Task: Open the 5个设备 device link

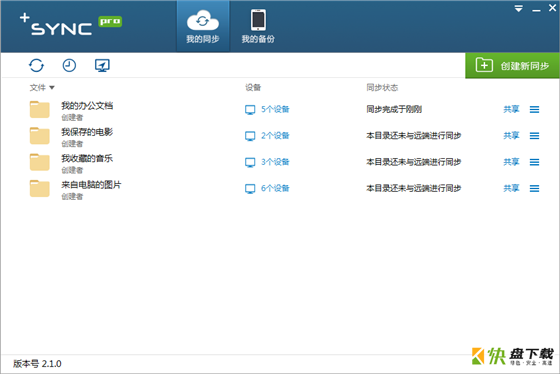Action: point(275,109)
